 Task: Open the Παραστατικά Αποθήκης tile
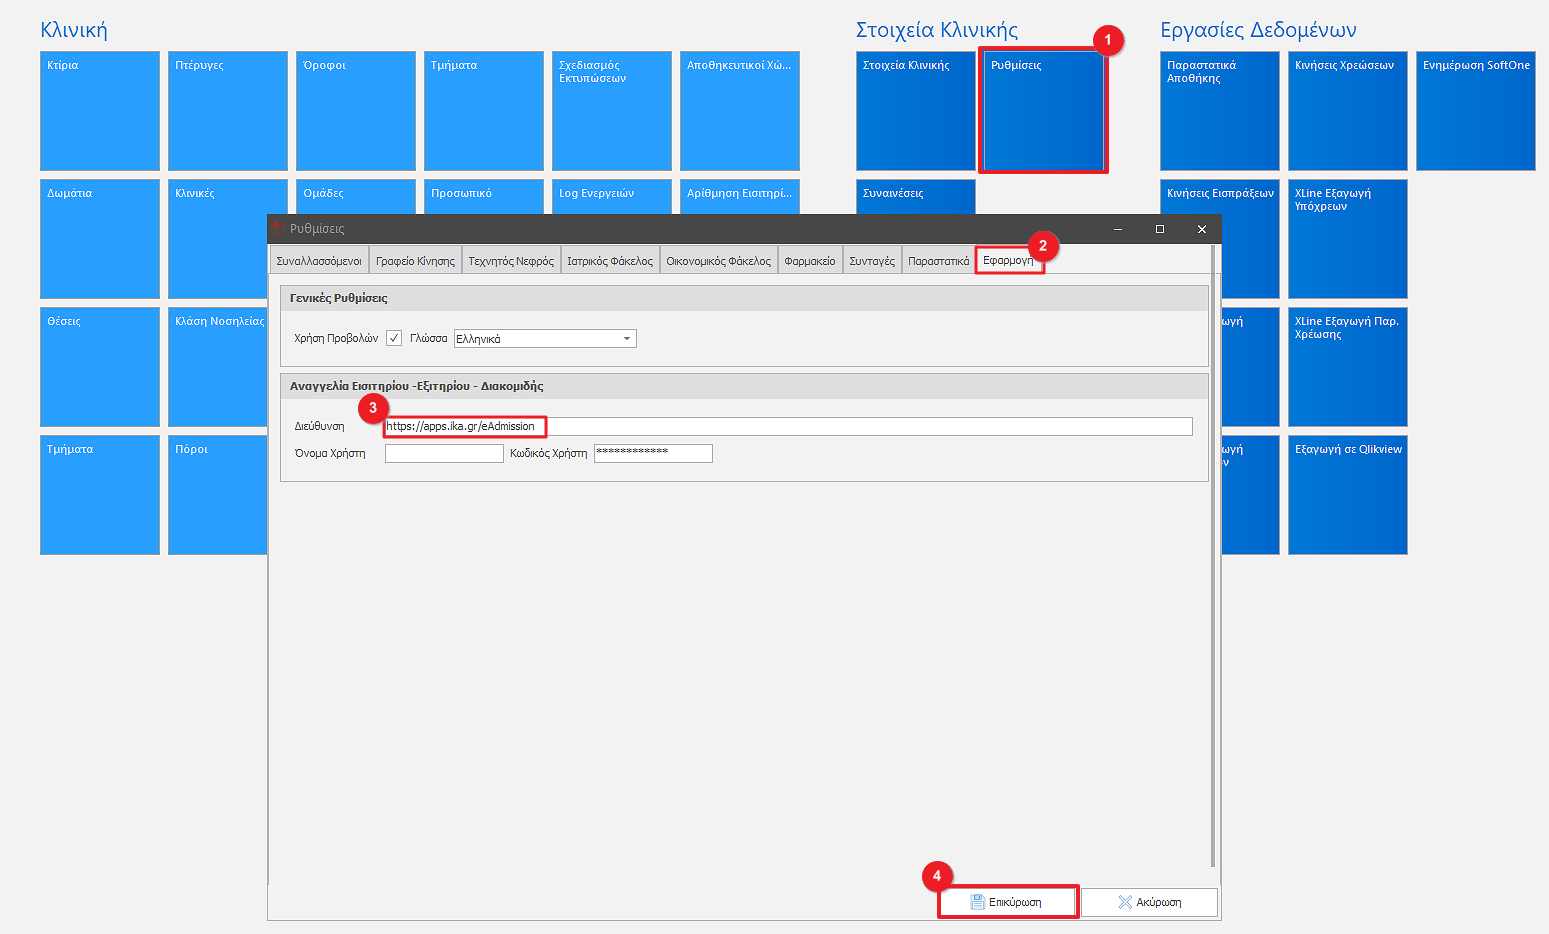coord(1219,111)
